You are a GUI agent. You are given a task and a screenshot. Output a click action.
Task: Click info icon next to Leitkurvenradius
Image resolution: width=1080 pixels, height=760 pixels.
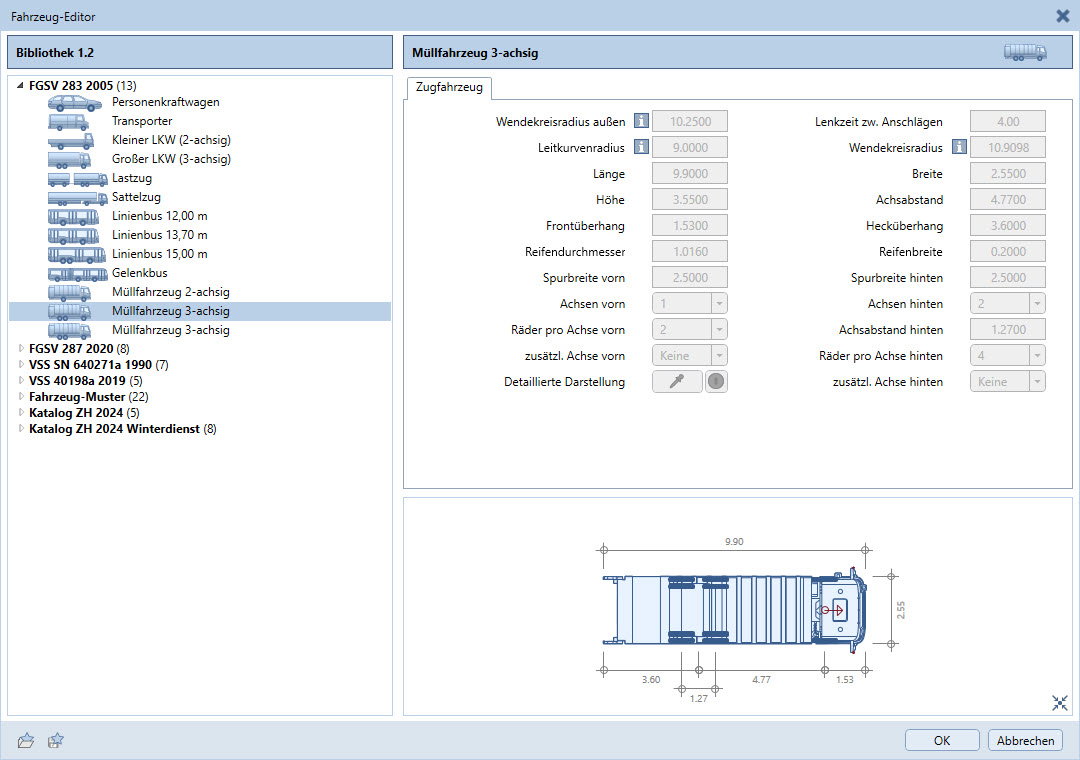tap(641, 148)
